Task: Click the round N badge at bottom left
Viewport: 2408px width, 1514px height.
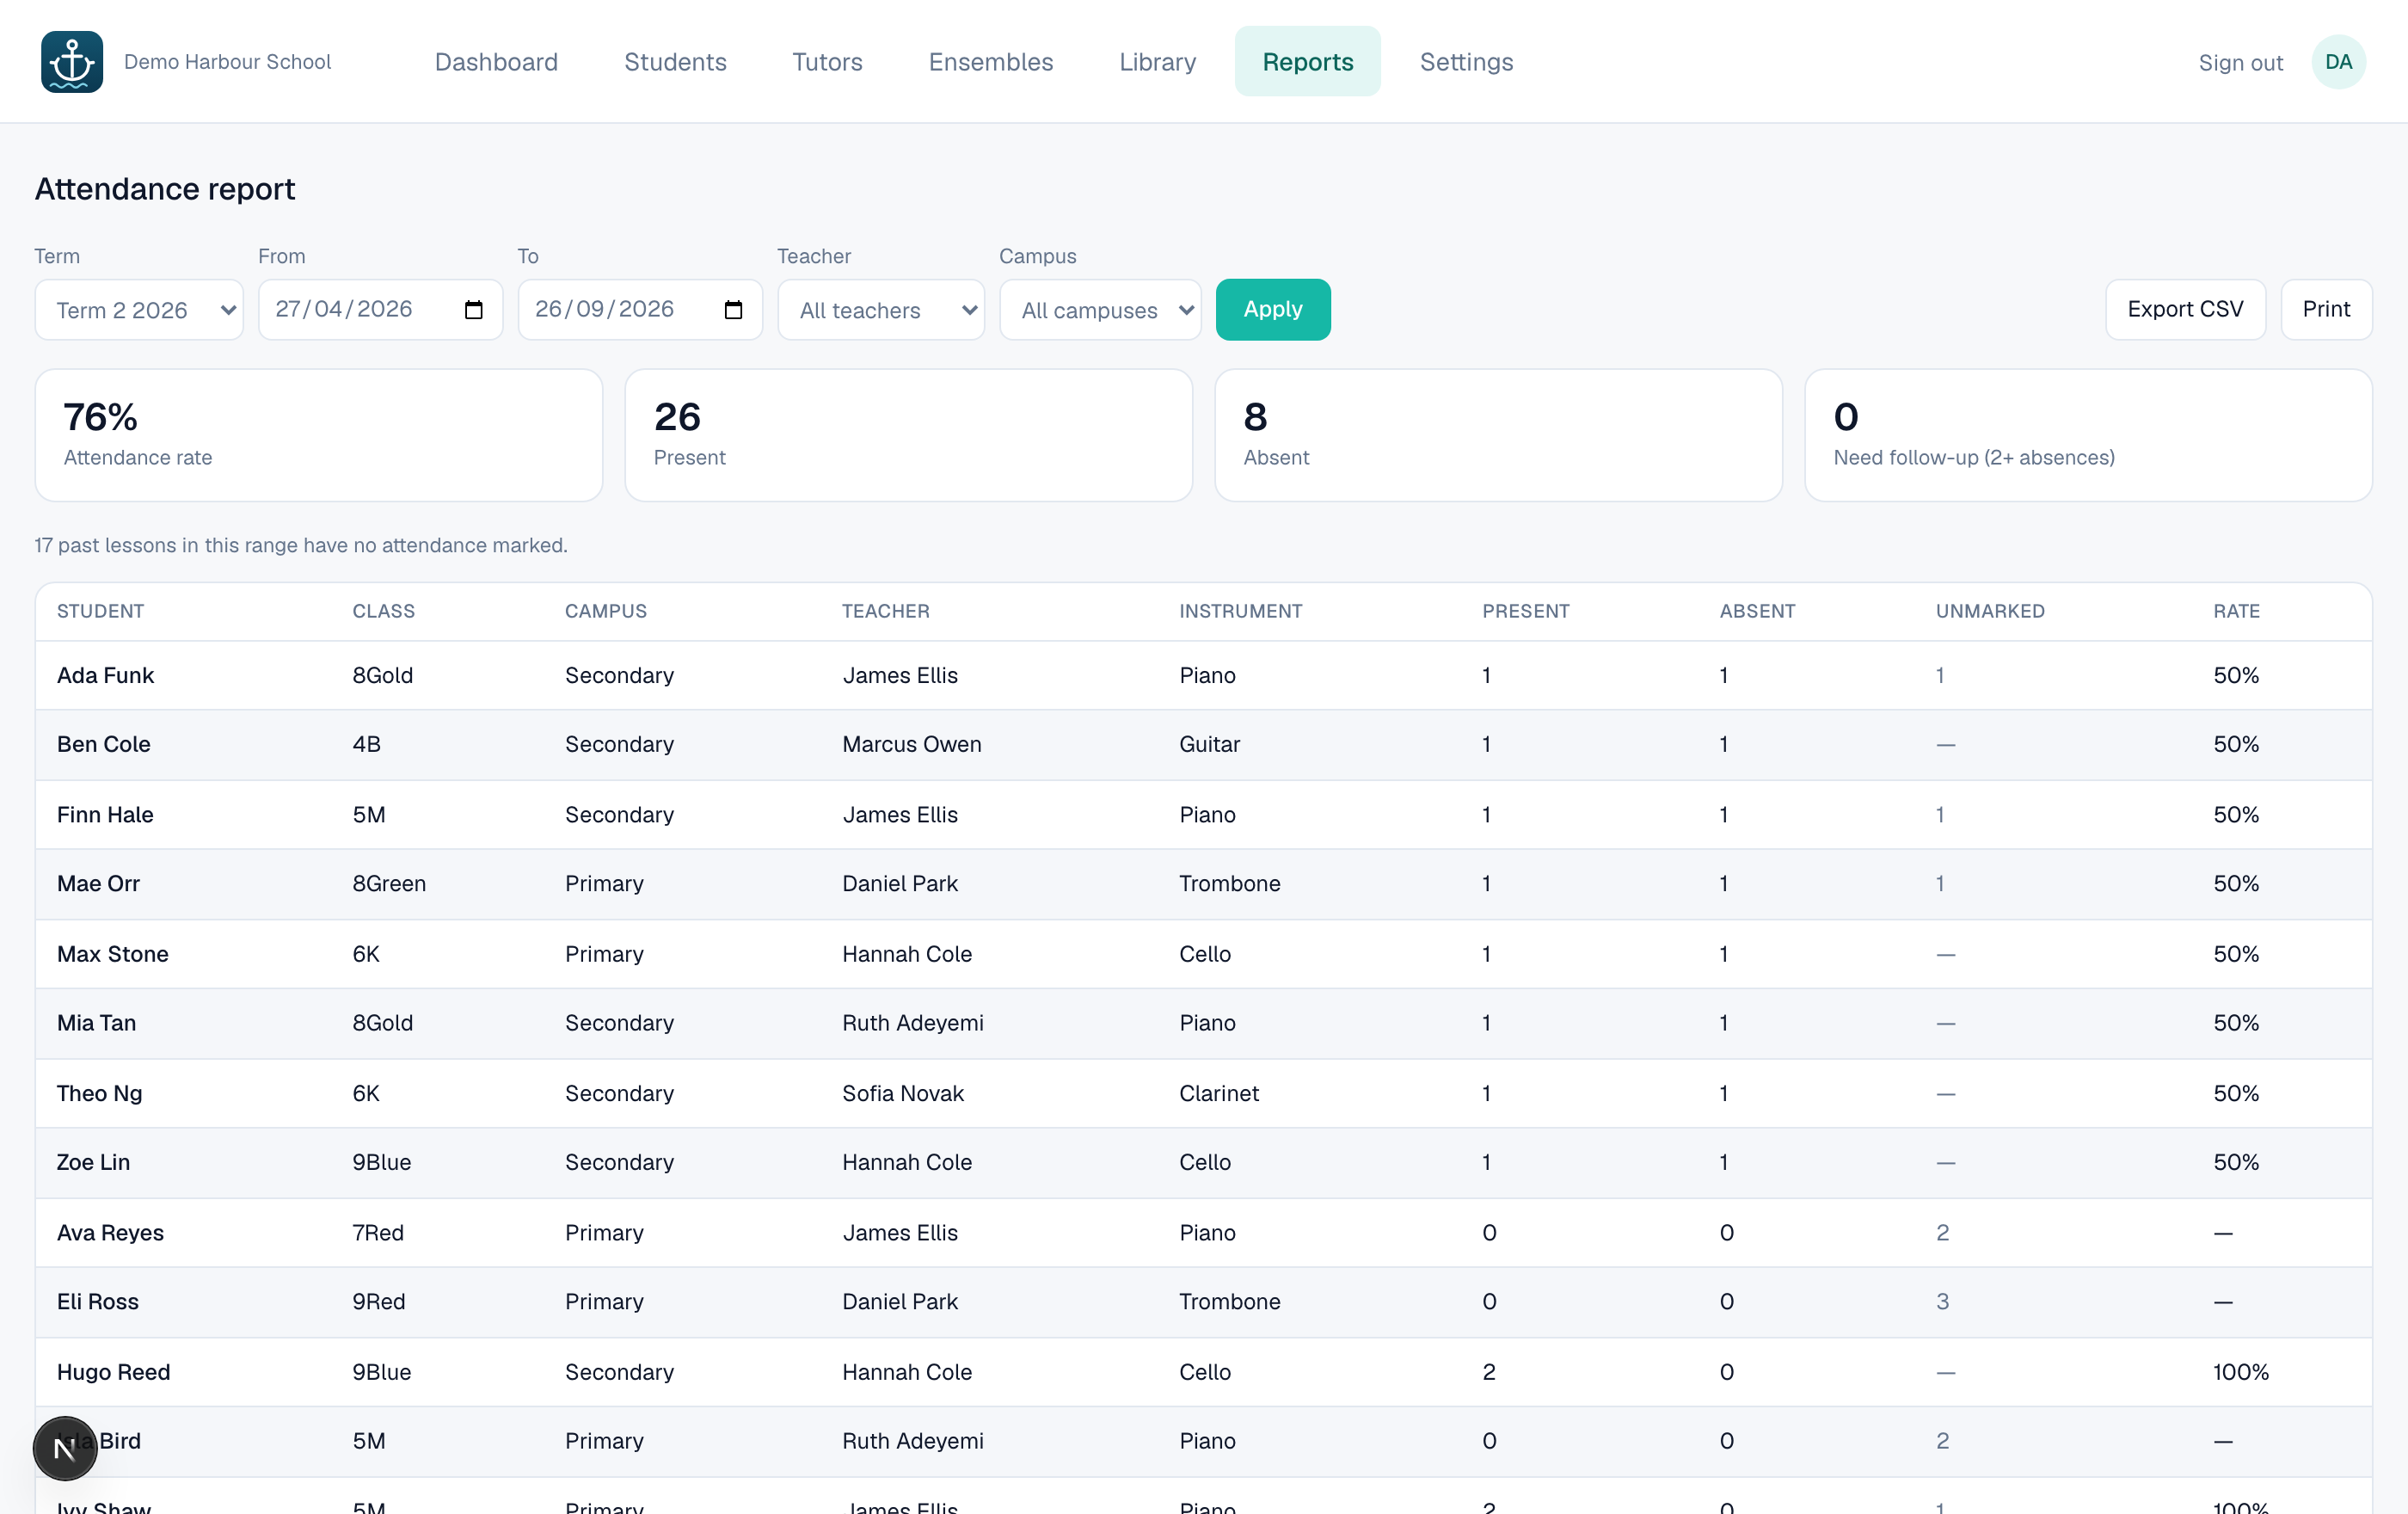Action: click(65, 1447)
